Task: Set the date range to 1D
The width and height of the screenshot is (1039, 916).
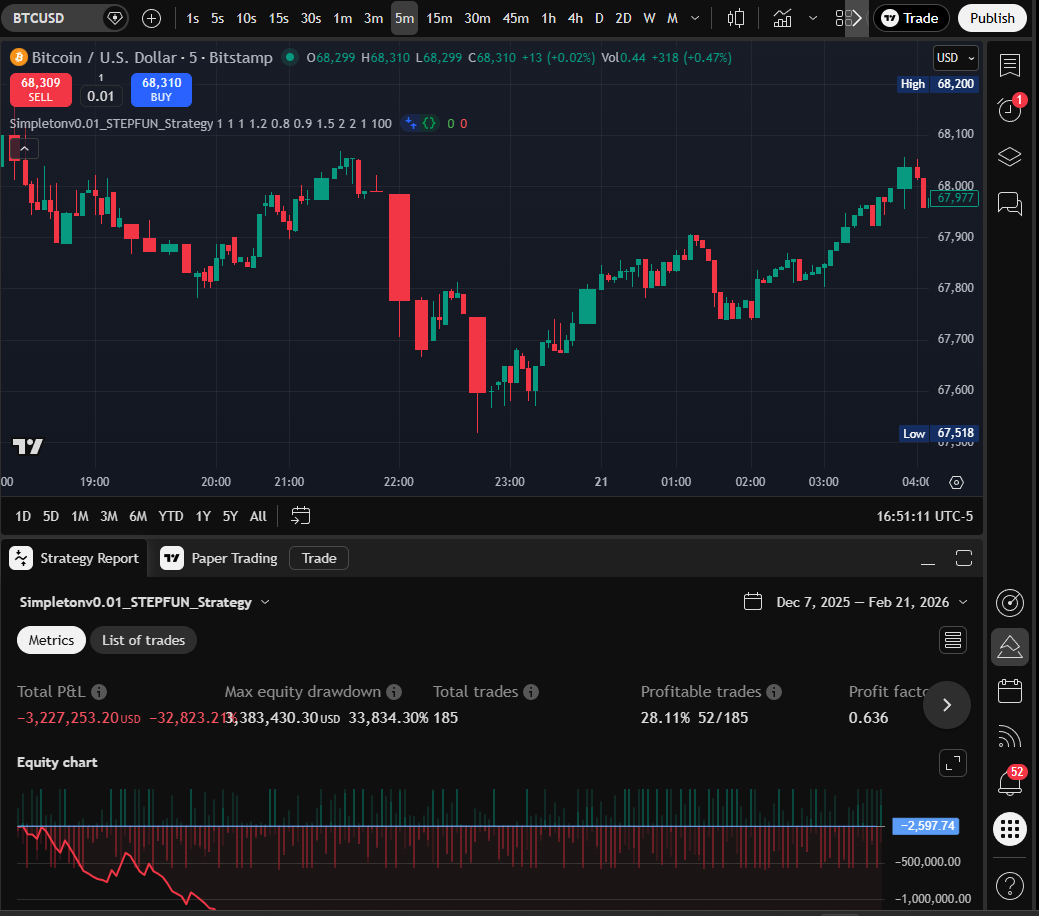Action: point(23,516)
